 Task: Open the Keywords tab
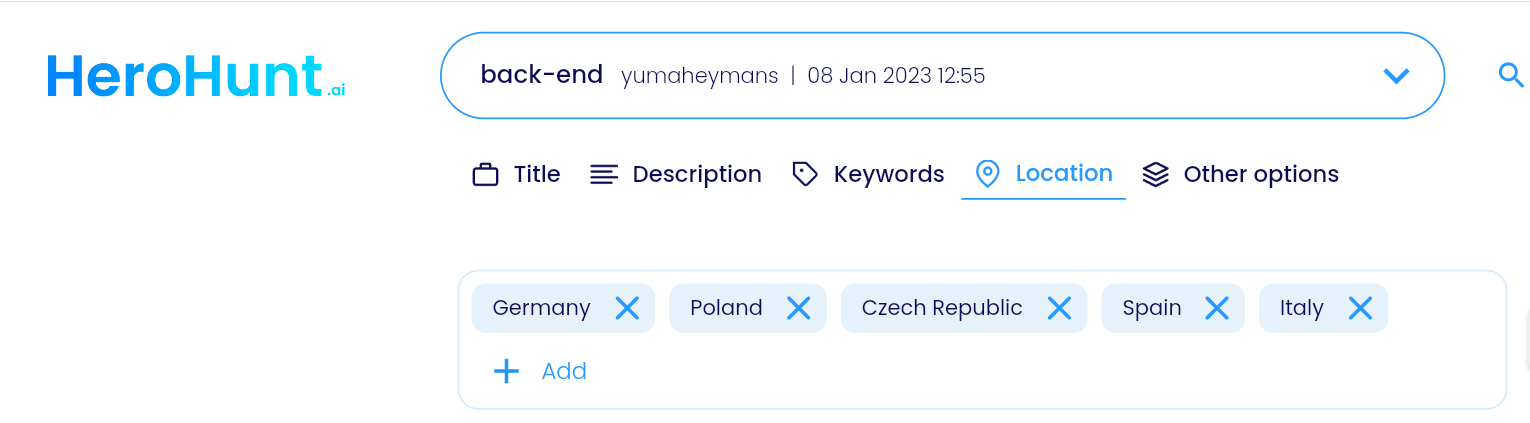868,174
